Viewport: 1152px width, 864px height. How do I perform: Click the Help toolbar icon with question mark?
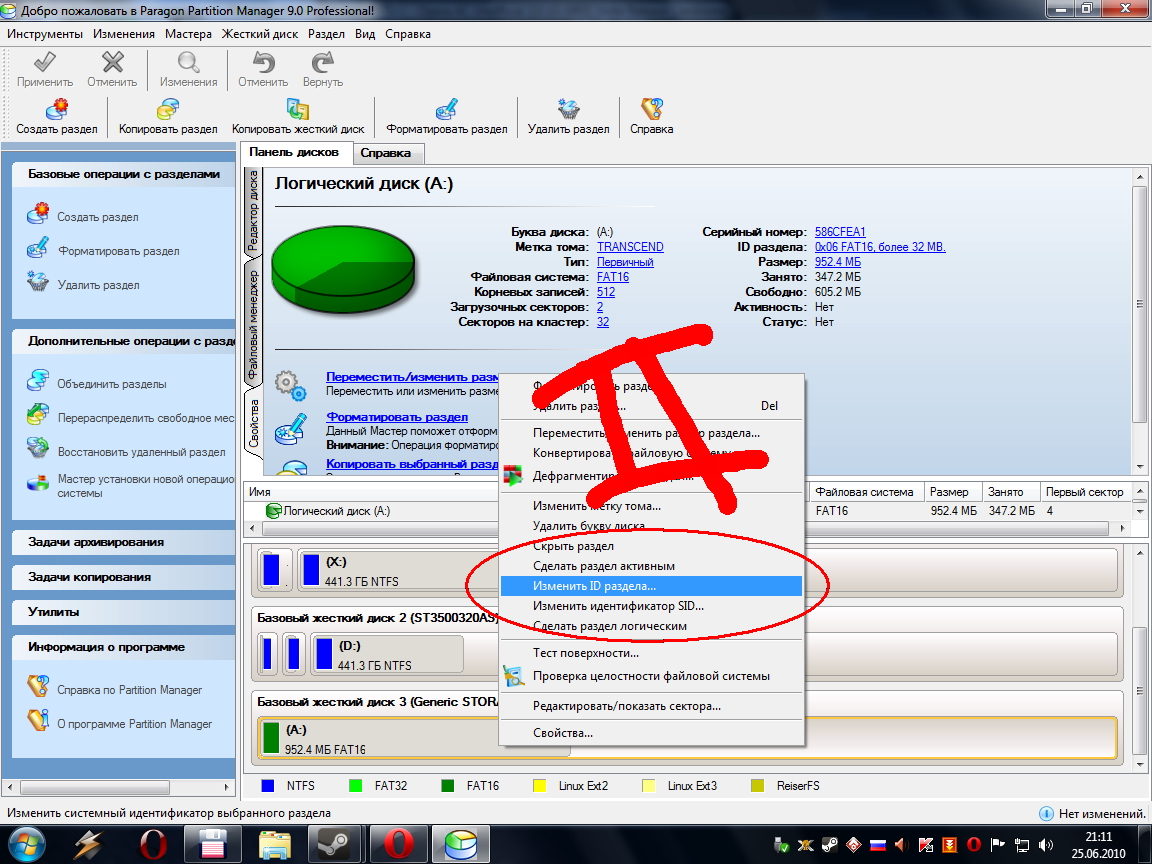[x=652, y=109]
